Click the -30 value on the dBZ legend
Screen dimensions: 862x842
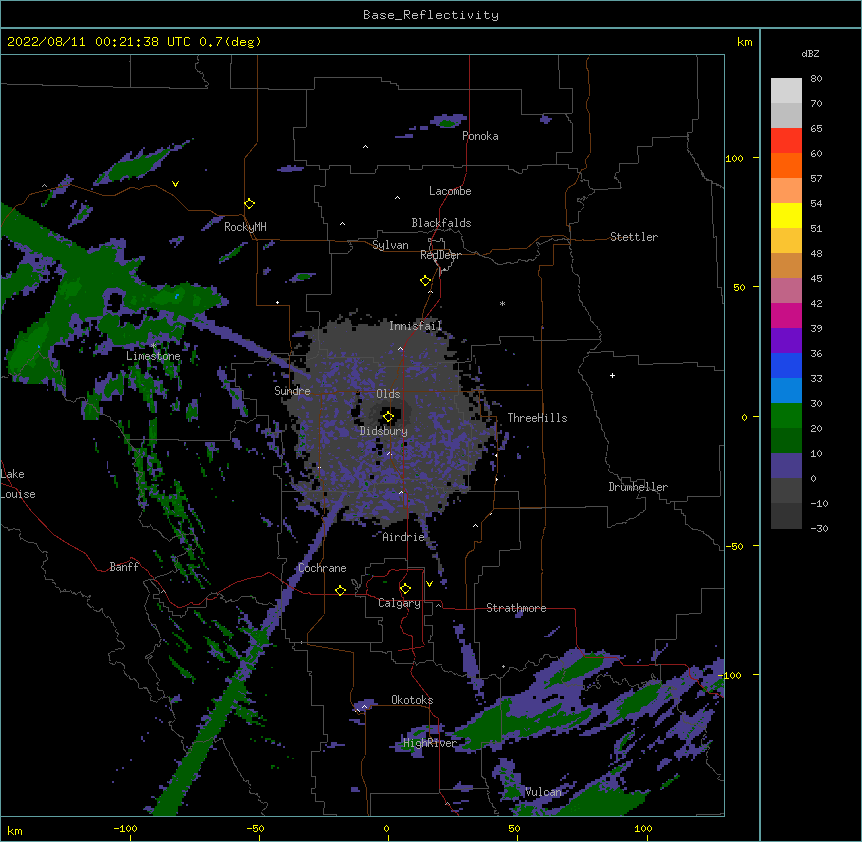[819, 529]
